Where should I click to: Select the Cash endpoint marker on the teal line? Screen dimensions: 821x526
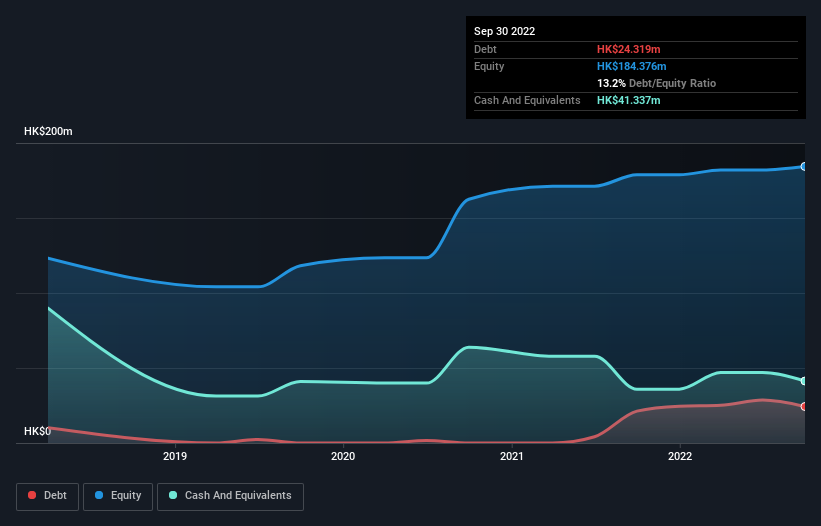click(x=804, y=381)
